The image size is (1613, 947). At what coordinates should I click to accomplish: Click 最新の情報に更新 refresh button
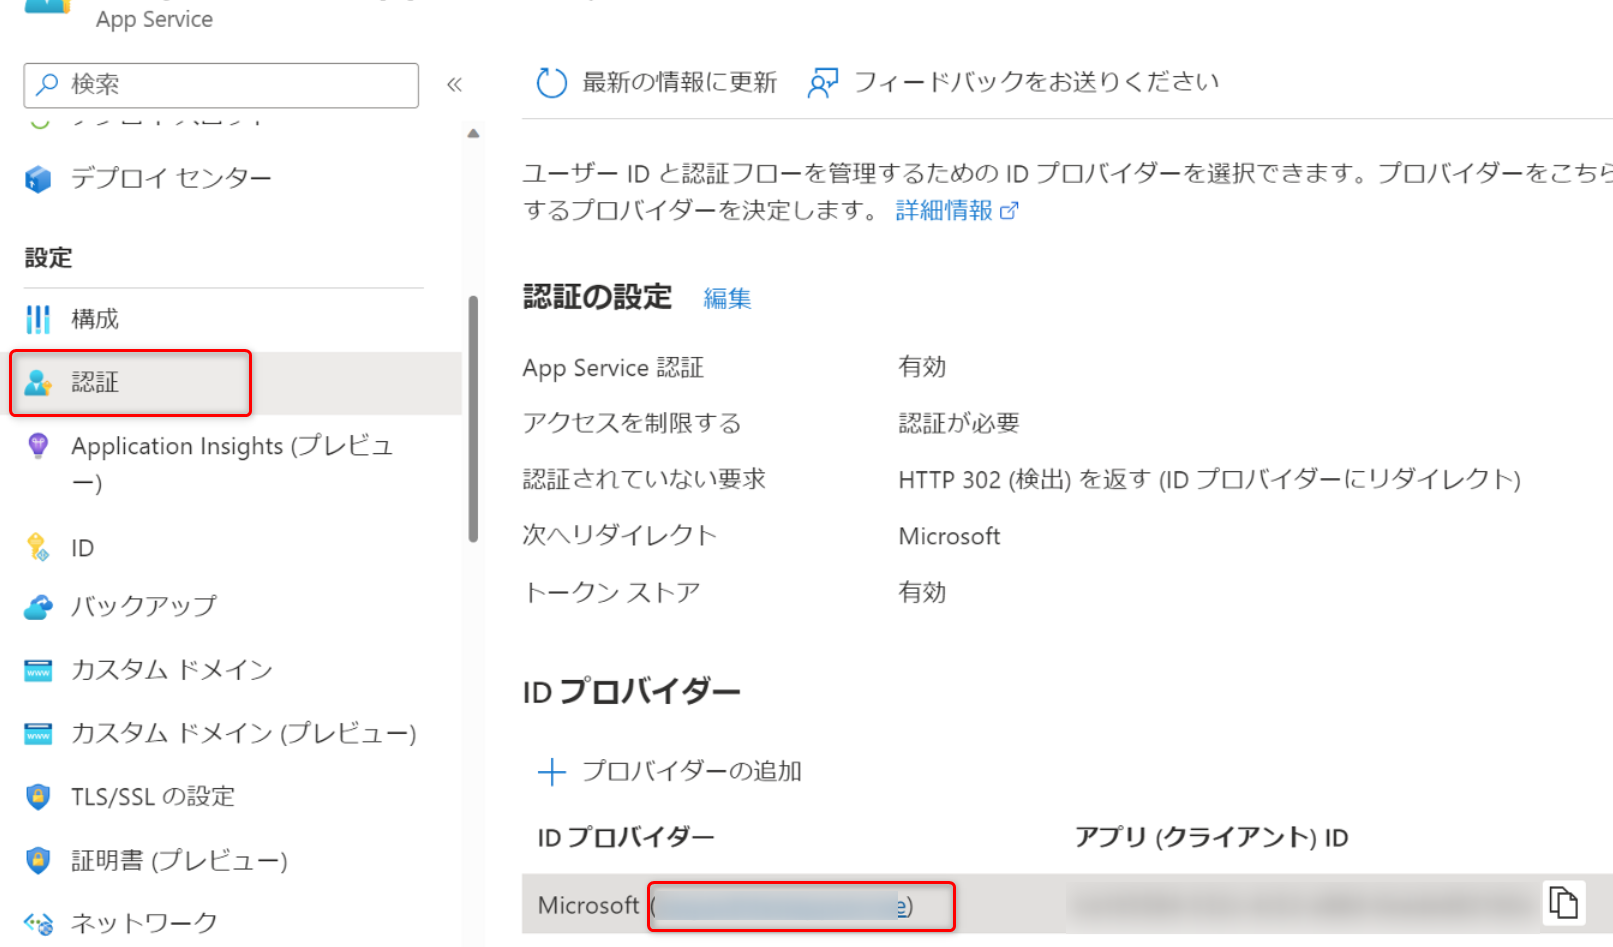click(x=657, y=82)
